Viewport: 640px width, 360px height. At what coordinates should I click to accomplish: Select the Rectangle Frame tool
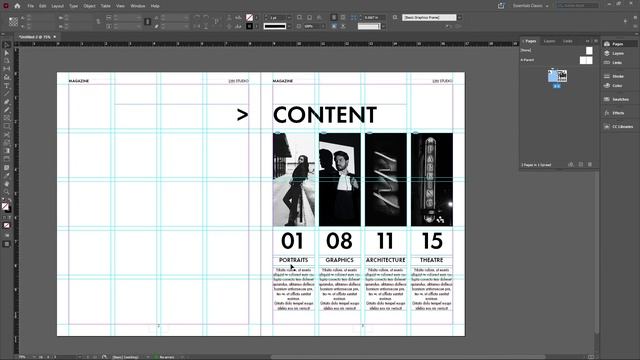coord(7,118)
